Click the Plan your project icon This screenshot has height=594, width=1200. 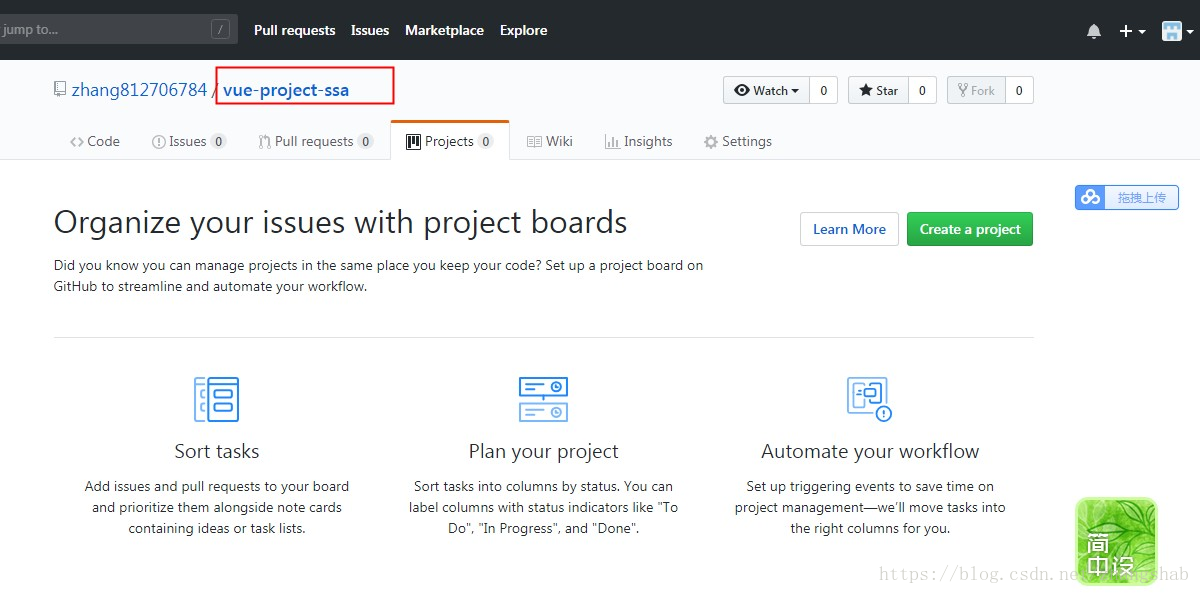[544, 399]
